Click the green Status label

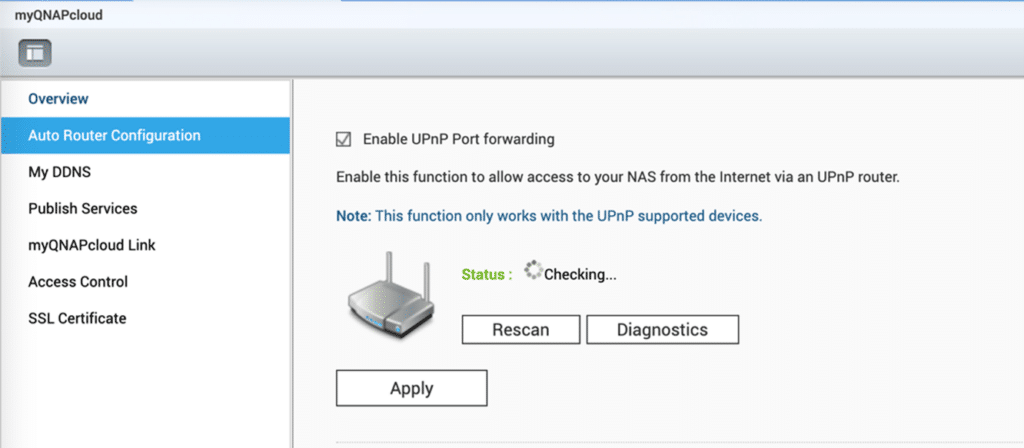[487, 274]
